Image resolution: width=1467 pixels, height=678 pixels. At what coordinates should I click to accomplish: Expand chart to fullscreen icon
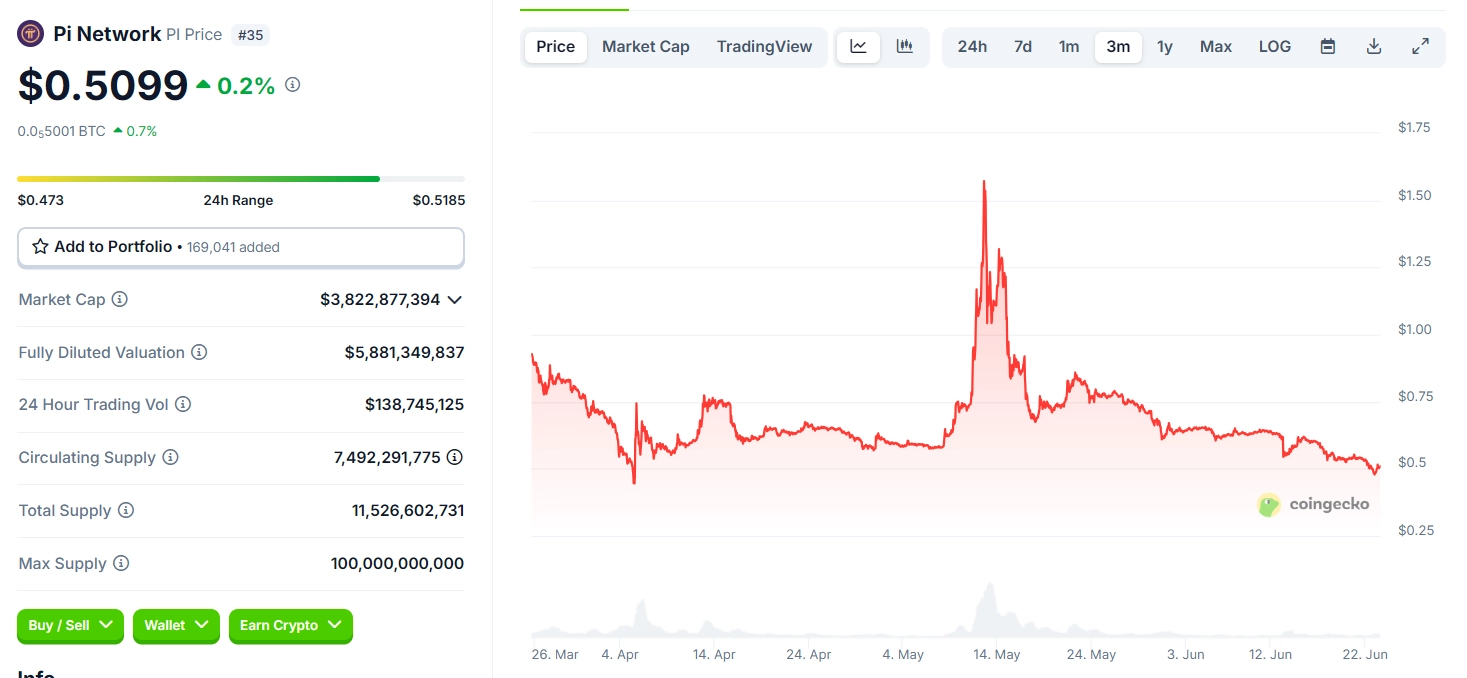(1420, 46)
